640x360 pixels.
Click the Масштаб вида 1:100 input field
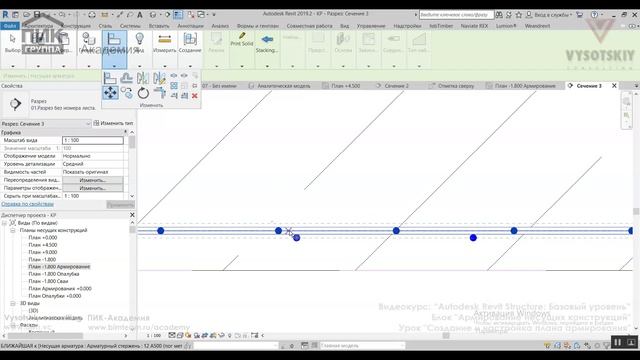pyautogui.click(x=93, y=140)
